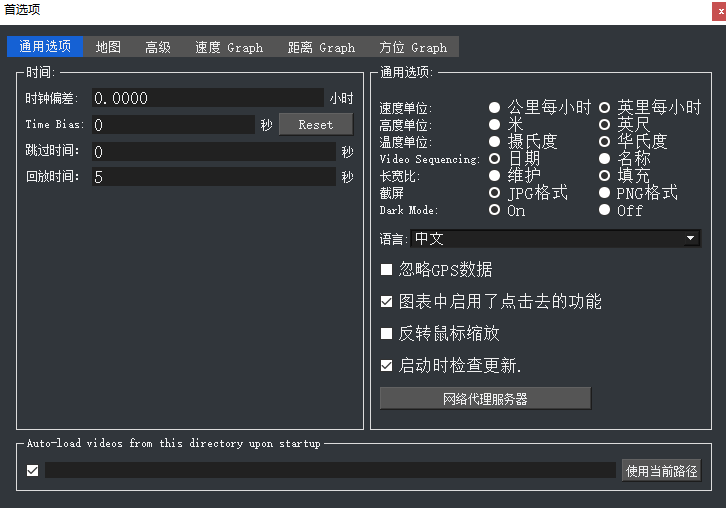Select 摄氏度 temperature unit
Viewport: 726px width, 508px height.
tap(523, 141)
